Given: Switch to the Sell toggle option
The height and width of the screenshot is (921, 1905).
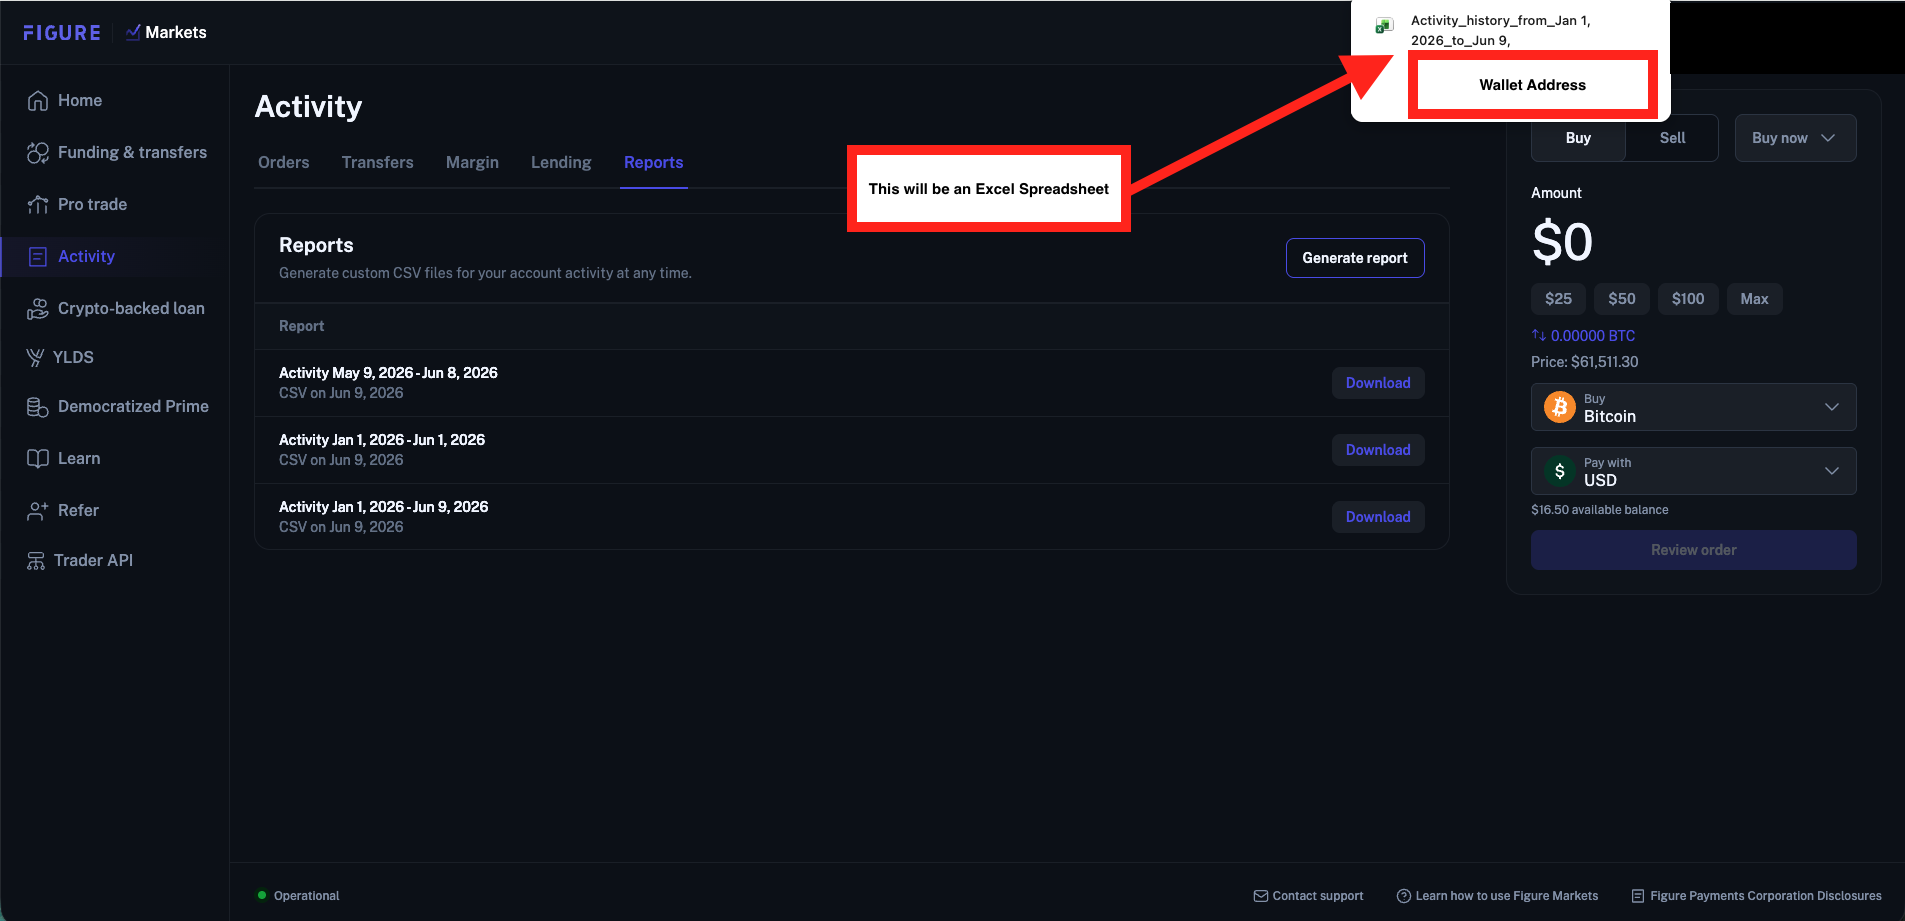Looking at the screenshot, I should click(1672, 138).
